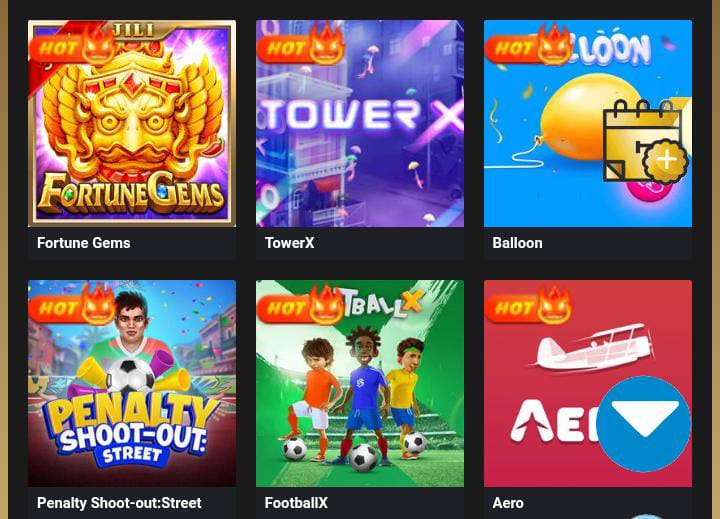Click the HOT flame badge on Aero
Screen dimensions: 720x519
(529, 305)
